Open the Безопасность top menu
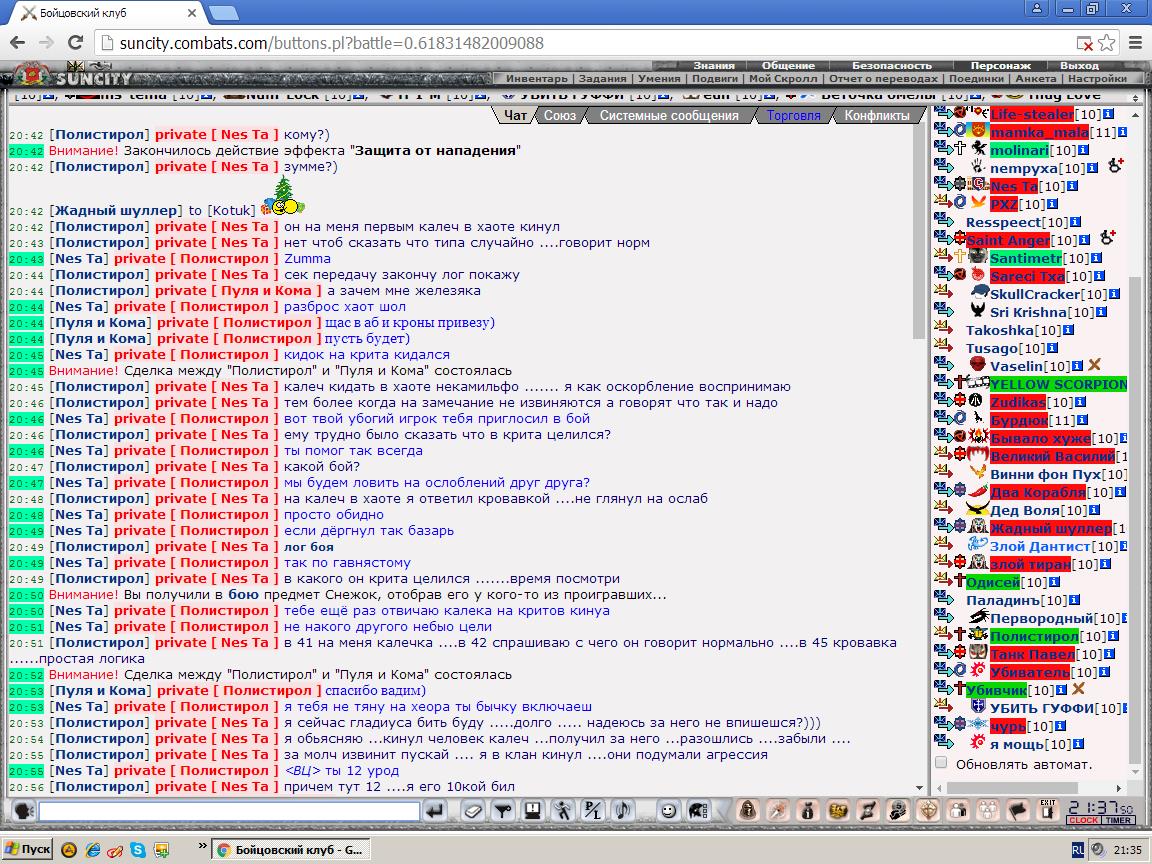 [891, 65]
